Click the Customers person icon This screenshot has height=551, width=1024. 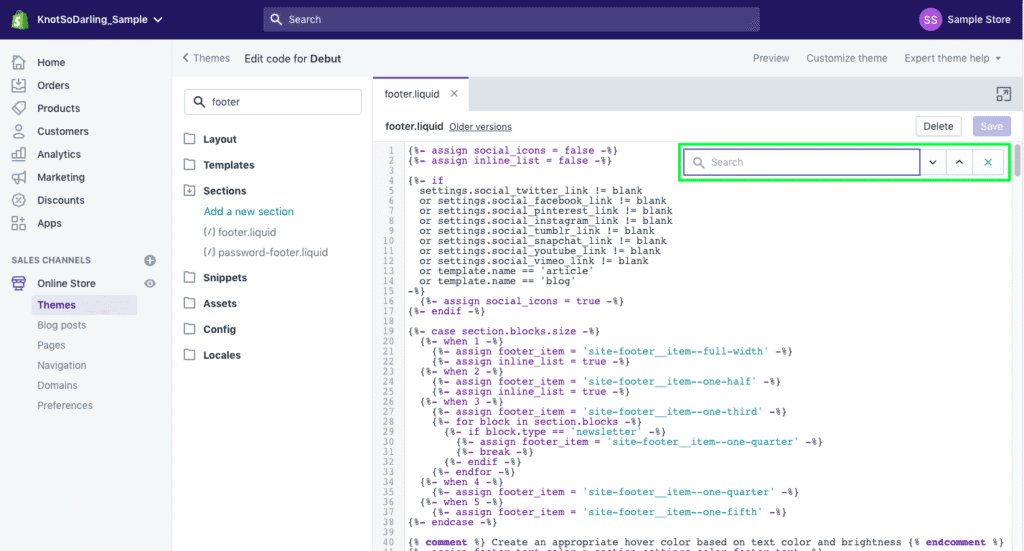click(x=18, y=131)
